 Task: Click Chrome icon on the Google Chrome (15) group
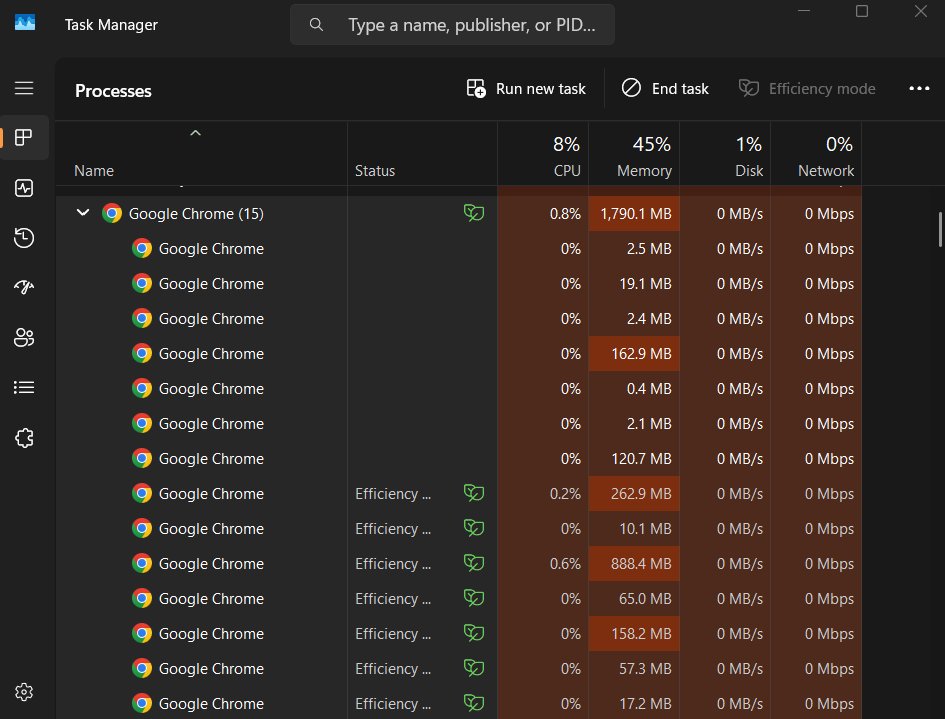[x=111, y=213]
